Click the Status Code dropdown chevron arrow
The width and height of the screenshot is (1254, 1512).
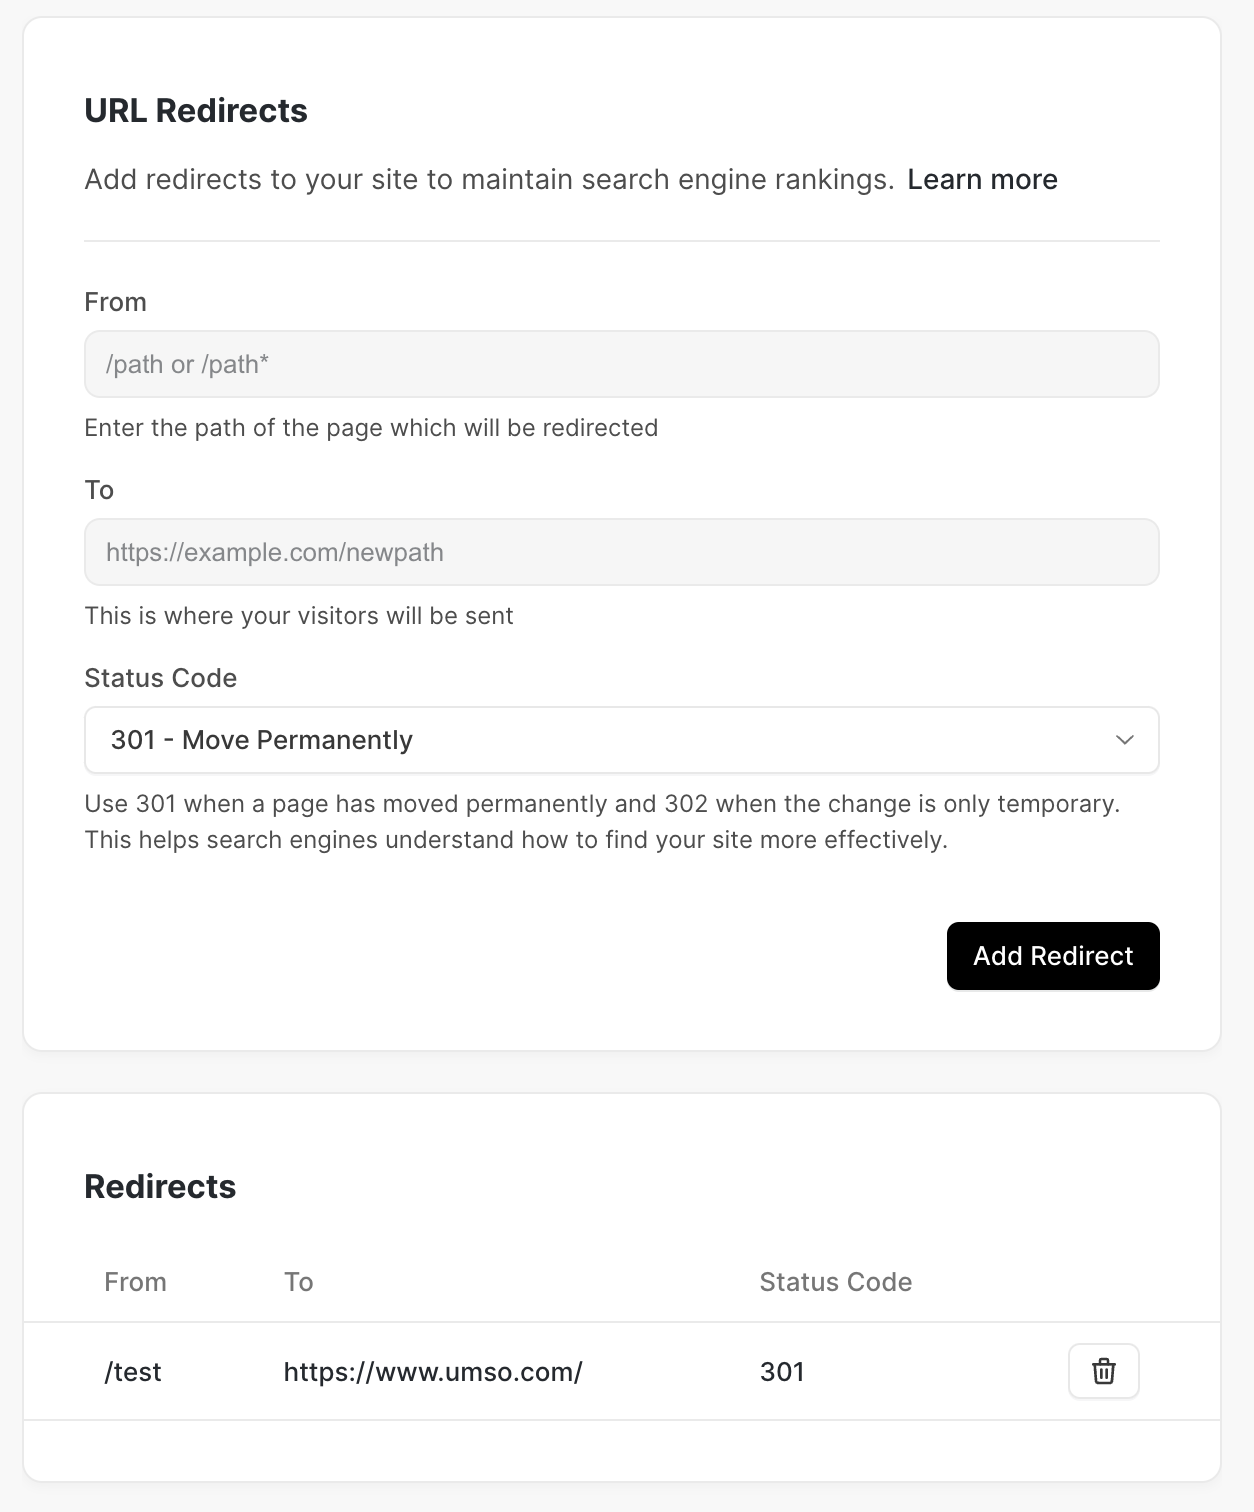1124,740
